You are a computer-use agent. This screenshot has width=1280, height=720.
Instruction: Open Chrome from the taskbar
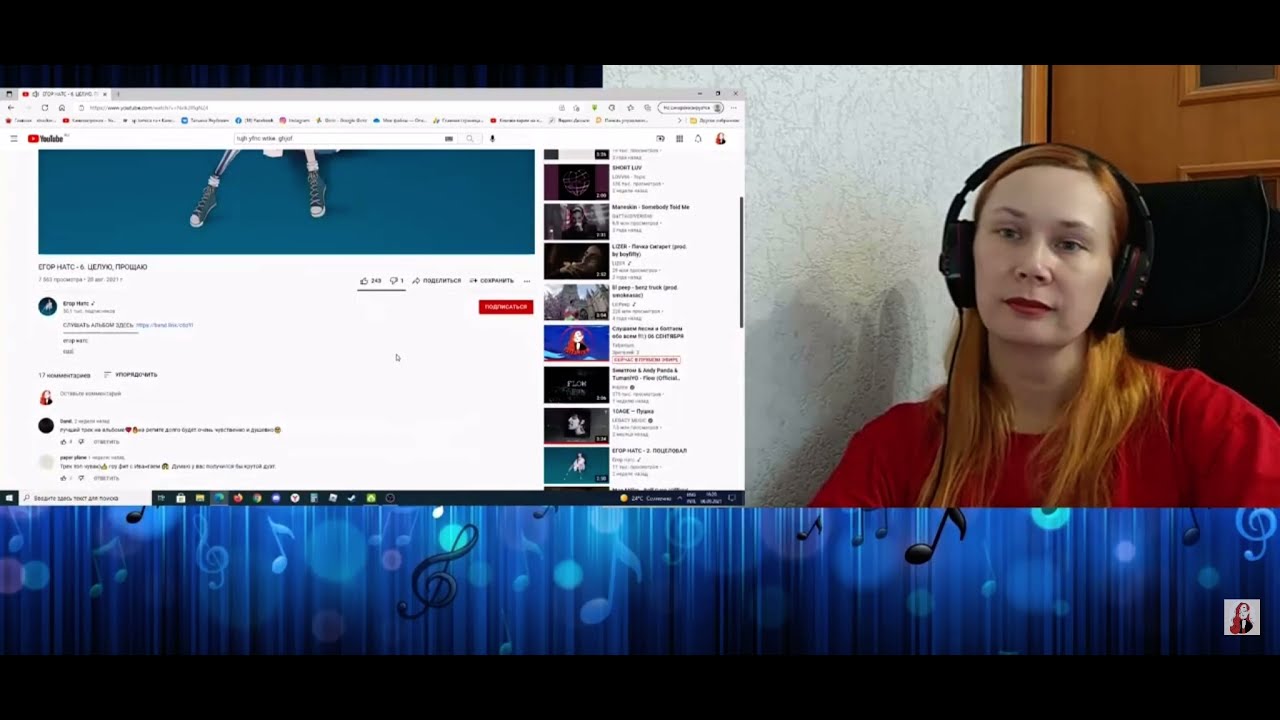(257, 498)
